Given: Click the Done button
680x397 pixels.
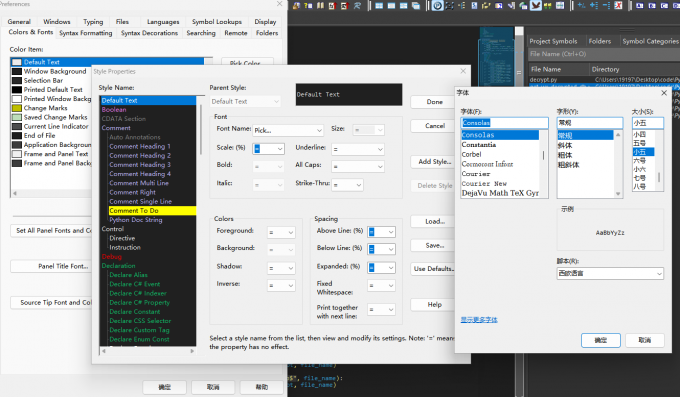Looking at the screenshot, I should (434, 102).
